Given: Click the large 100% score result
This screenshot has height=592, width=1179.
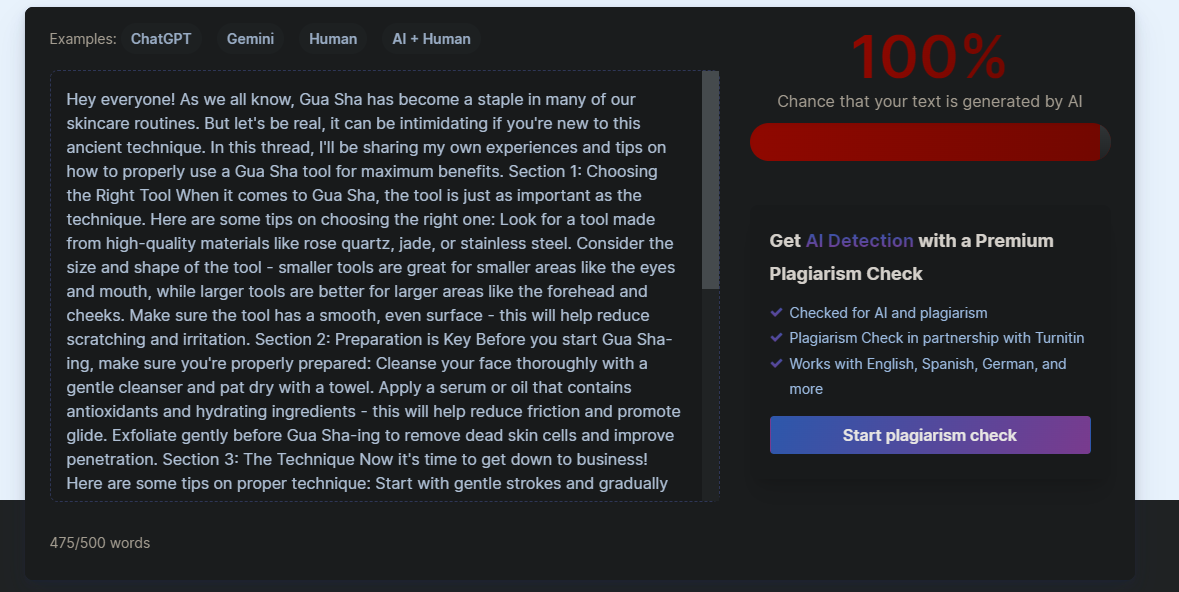Looking at the screenshot, I should (929, 58).
